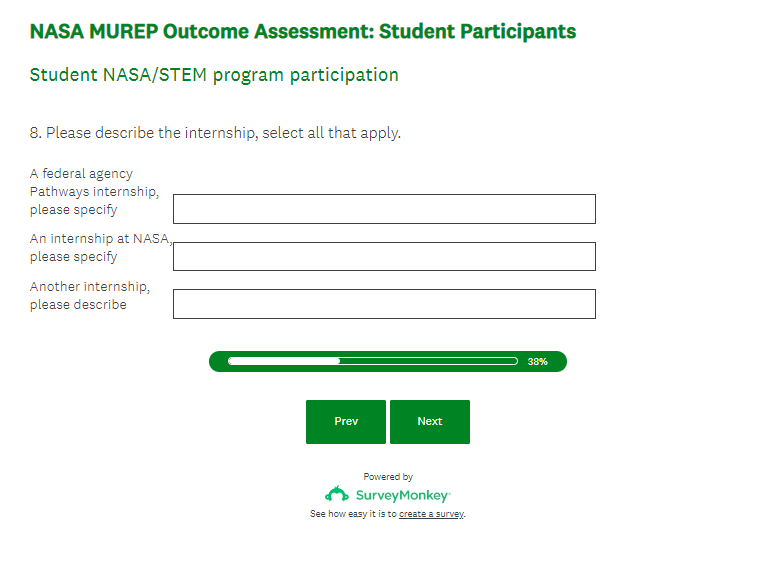Click the question 8 internship prompt text
Image resolution: width=774 pixels, height=572 pixels.
click(x=215, y=133)
